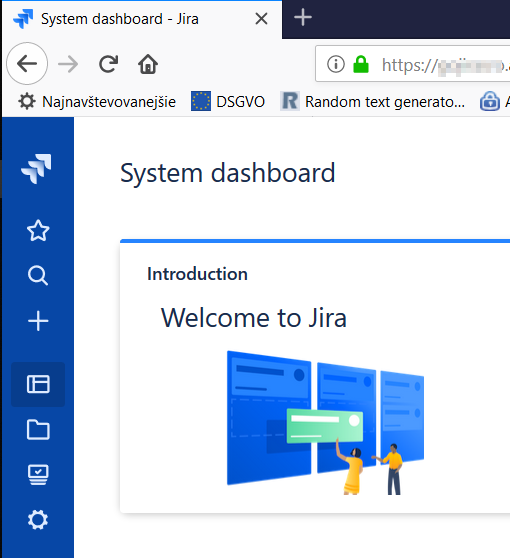Select the System dashboard - Jira tab
This screenshot has width=510, height=558.
142,20
